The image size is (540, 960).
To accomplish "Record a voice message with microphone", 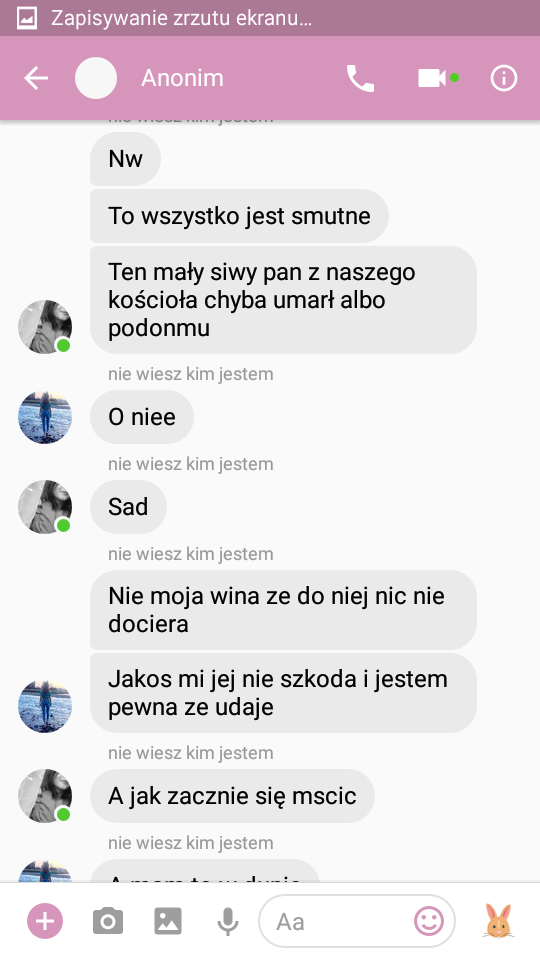I will pos(228,921).
